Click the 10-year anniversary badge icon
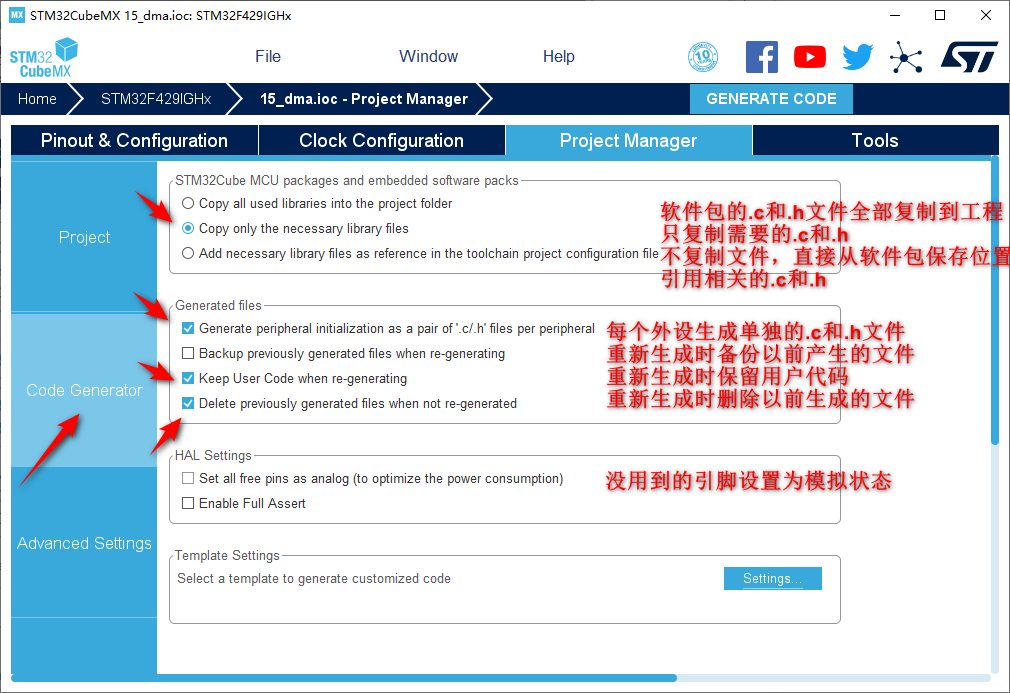 pos(704,57)
